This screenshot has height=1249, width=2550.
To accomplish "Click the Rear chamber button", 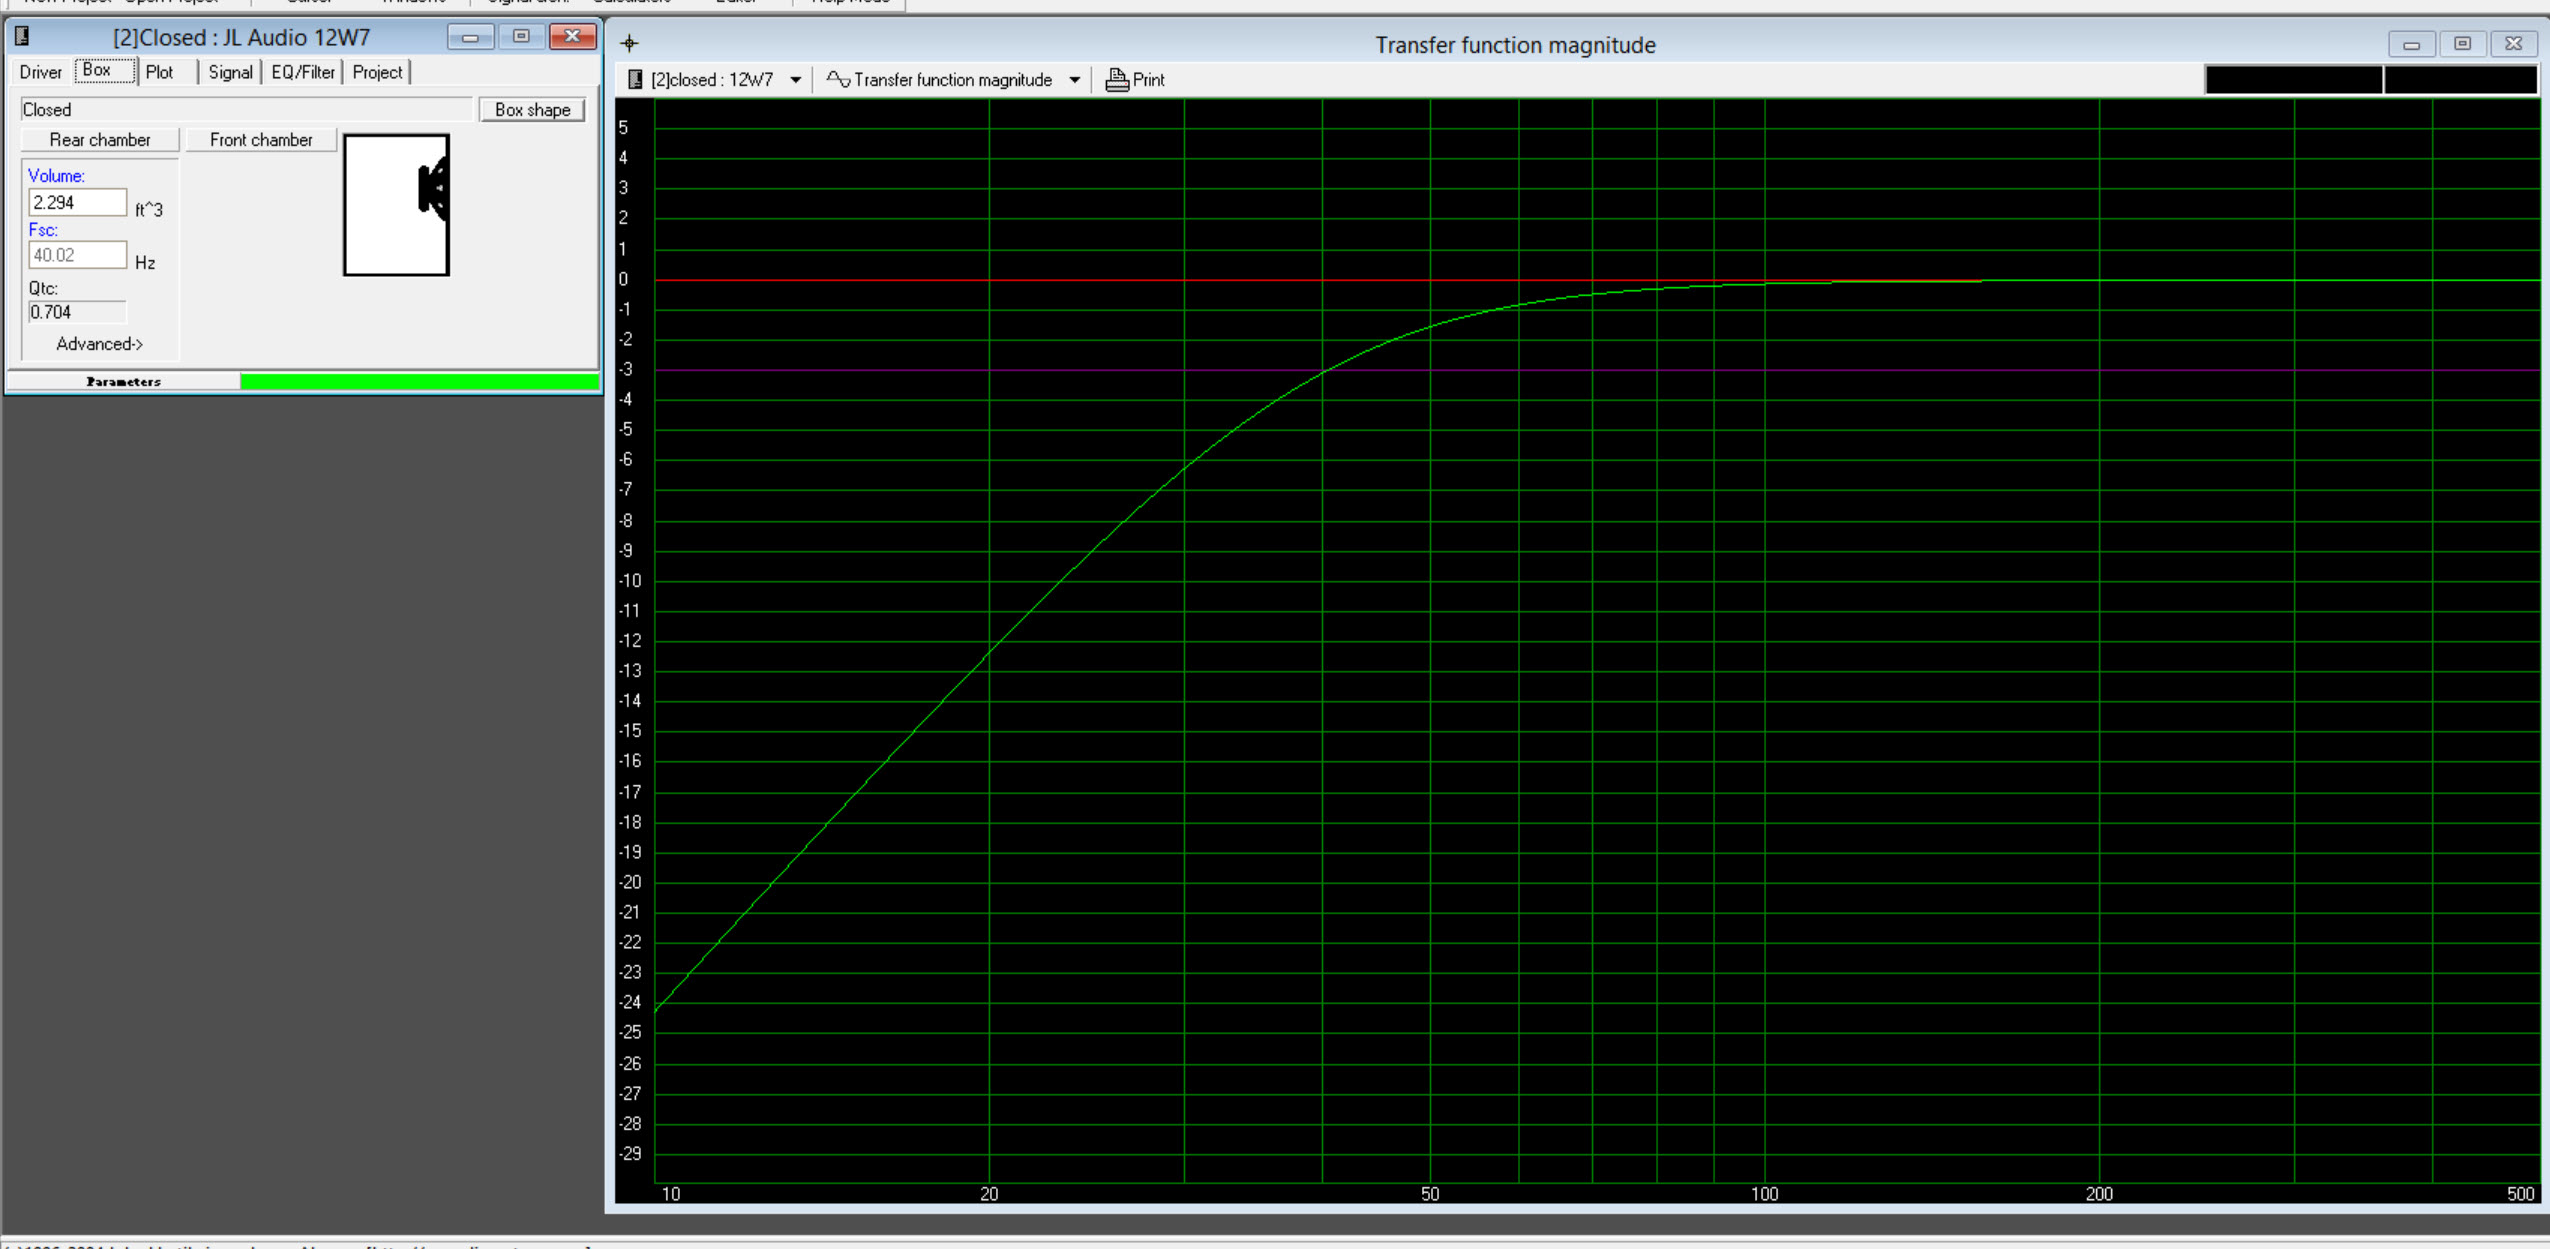I will click(x=100, y=140).
